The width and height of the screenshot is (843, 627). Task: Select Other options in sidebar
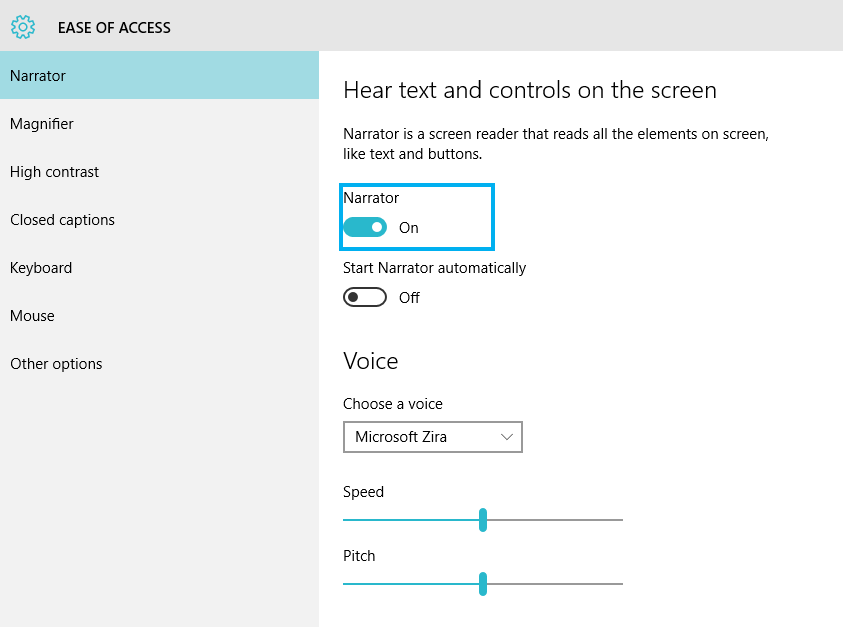pos(159,364)
